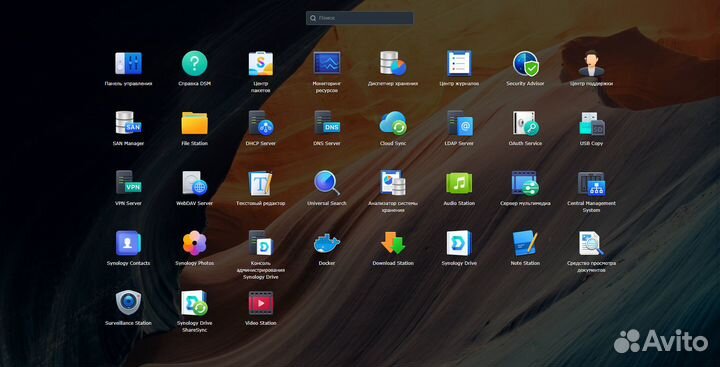The image size is (720, 367).
Task: Launch the Synology Drive app with the blue D icon
Action: pos(459,243)
